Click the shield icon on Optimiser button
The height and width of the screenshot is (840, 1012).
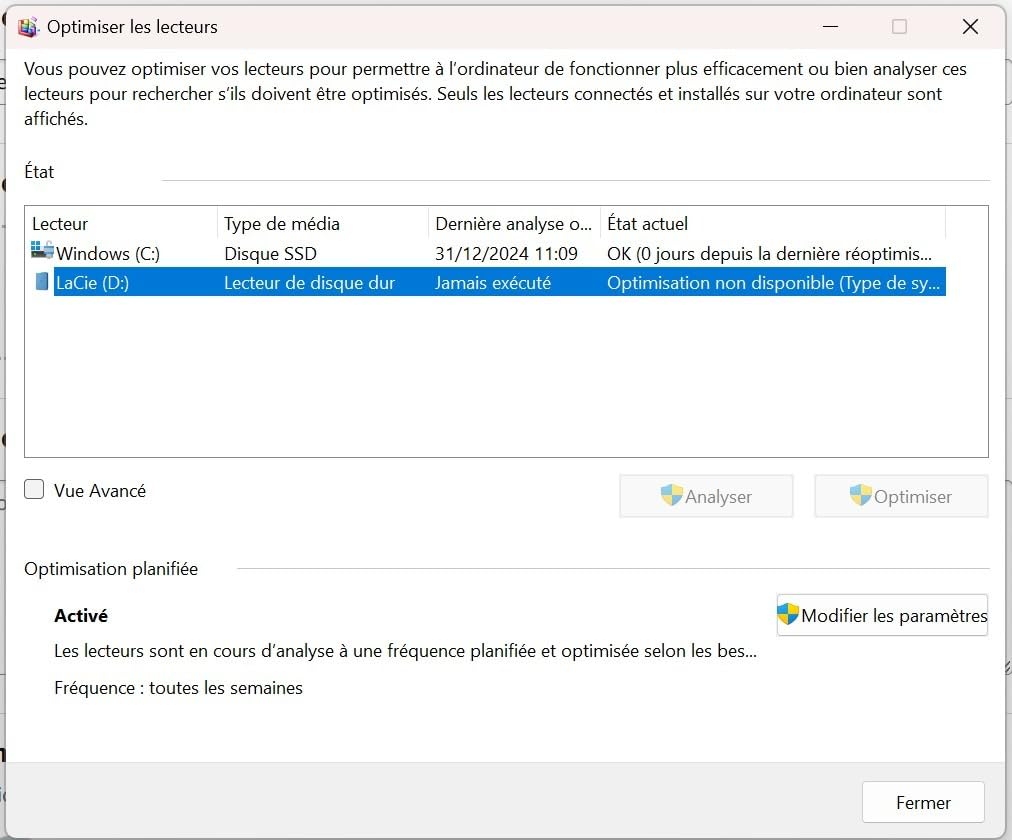tap(860, 495)
